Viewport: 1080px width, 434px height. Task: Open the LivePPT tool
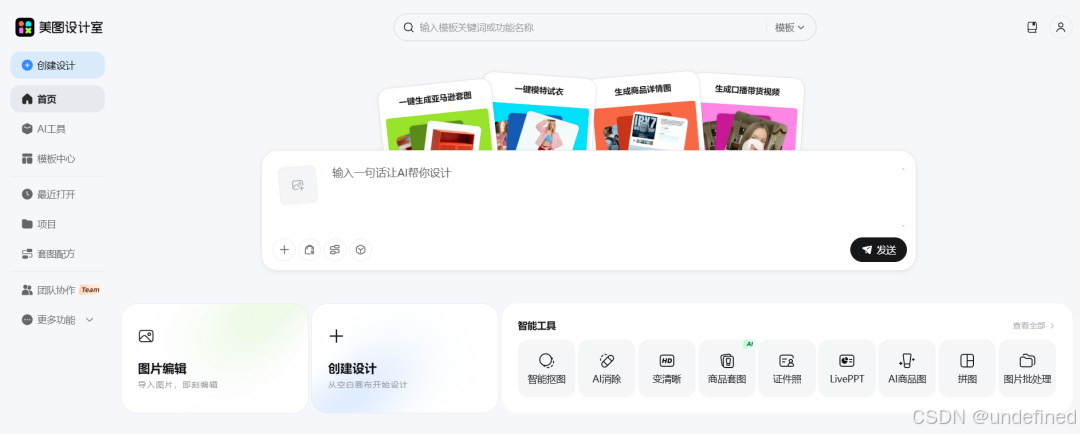847,368
